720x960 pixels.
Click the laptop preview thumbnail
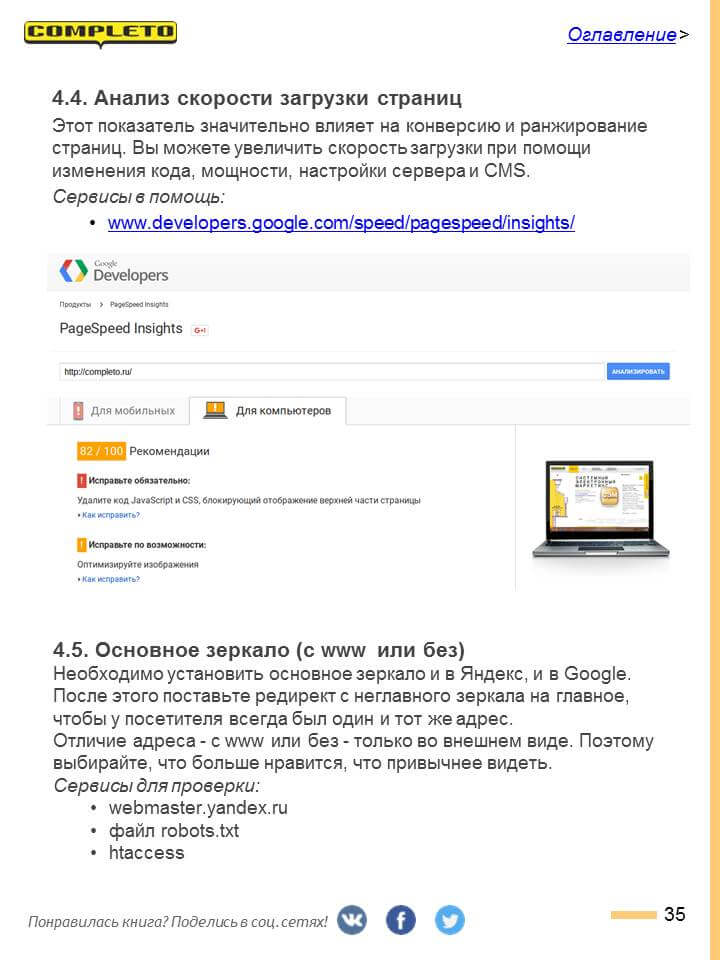point(601,510)
